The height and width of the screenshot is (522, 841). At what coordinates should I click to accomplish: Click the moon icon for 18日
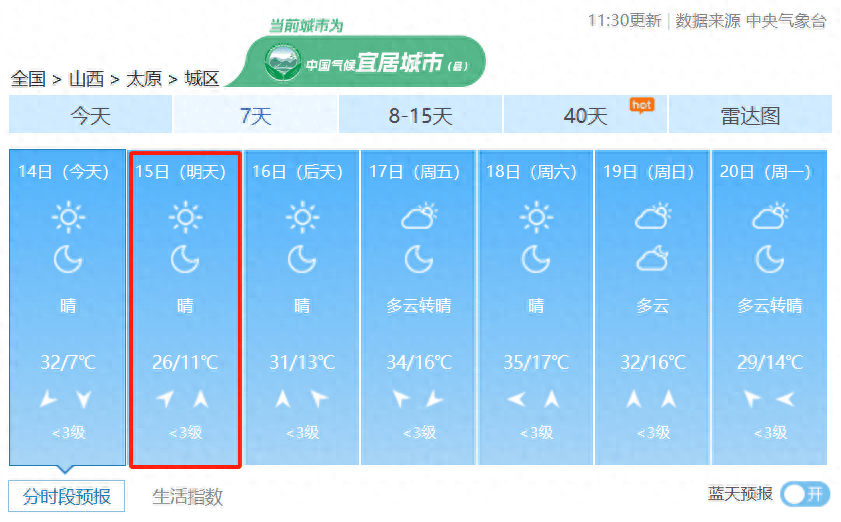tap(536, 260)
